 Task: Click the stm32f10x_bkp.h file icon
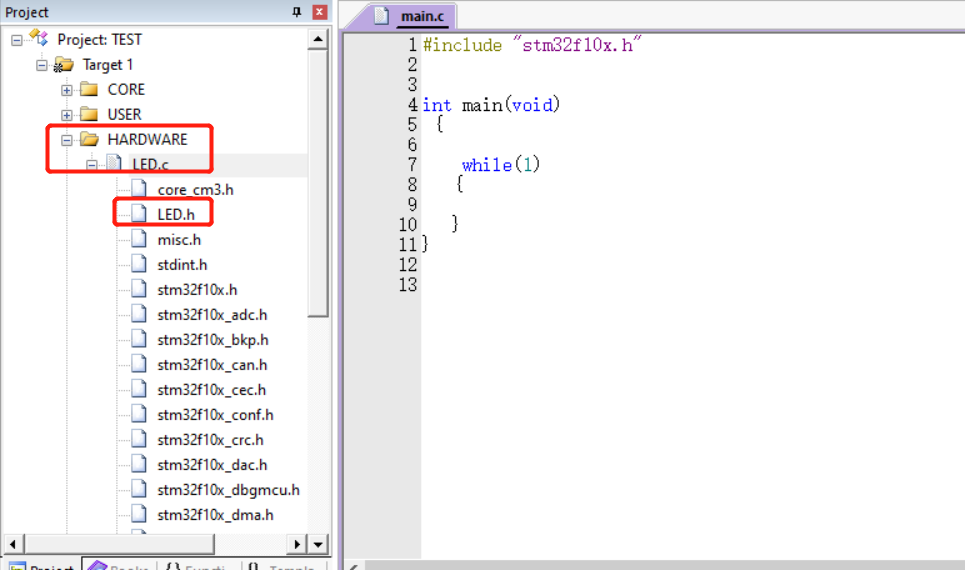coord(139,339)
